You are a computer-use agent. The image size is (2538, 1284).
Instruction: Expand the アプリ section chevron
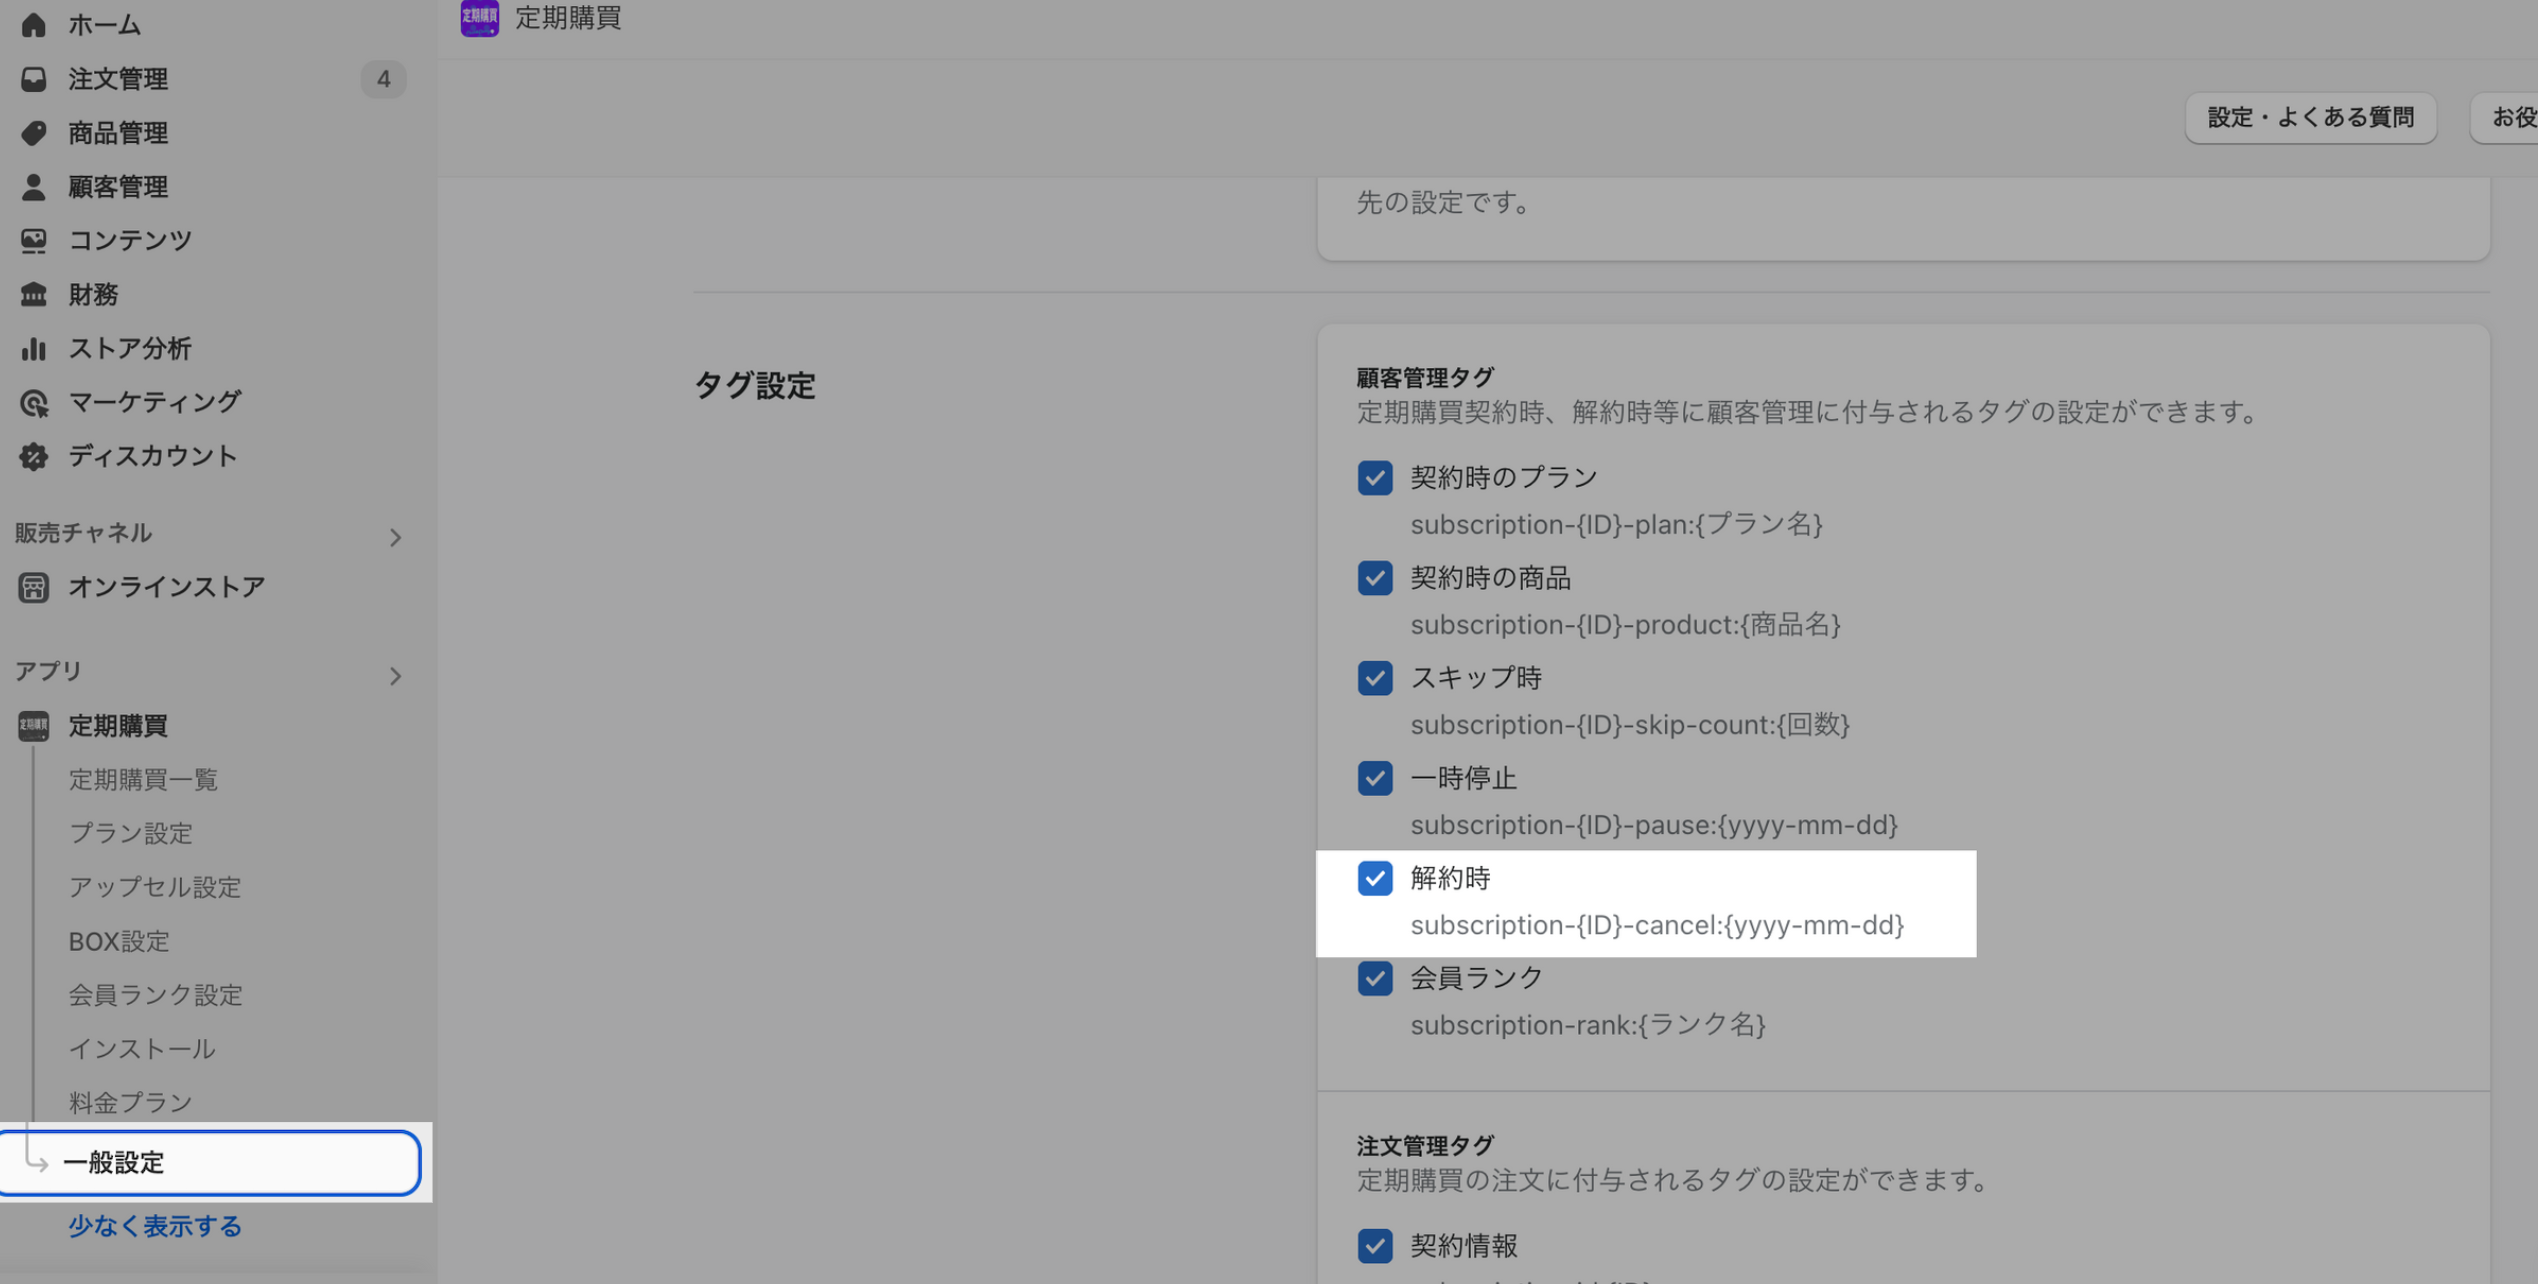[x=395, y=676]
